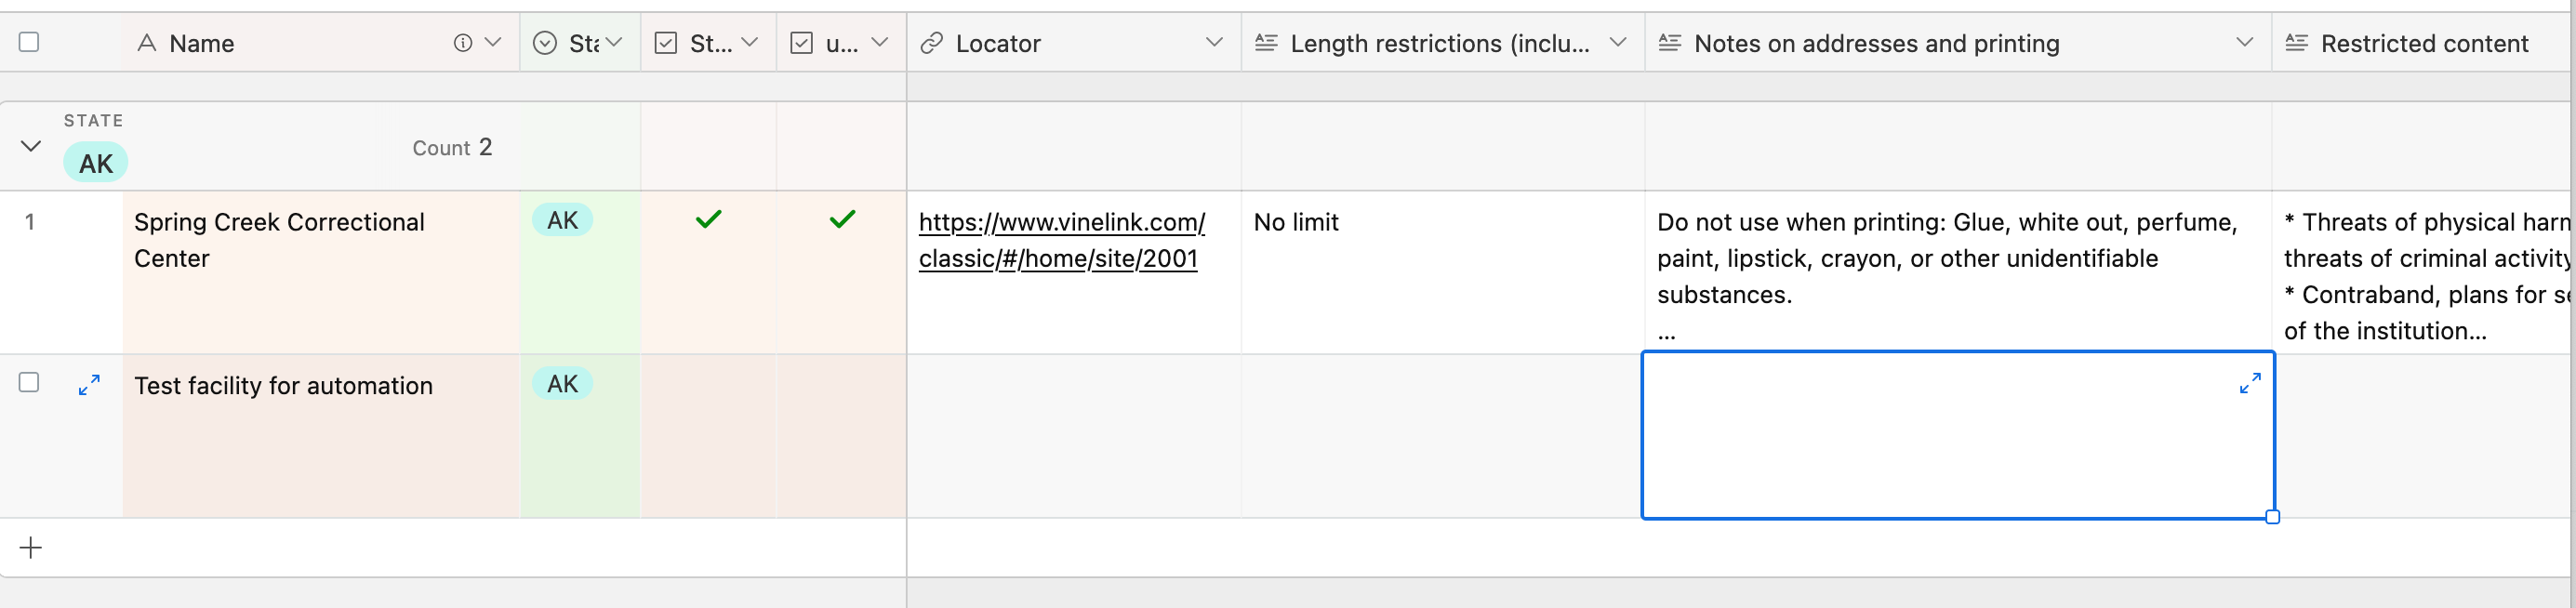Click the AK state tag in Spring Creek row
This screenshot has width=2576, height=608.
point(562,220)
